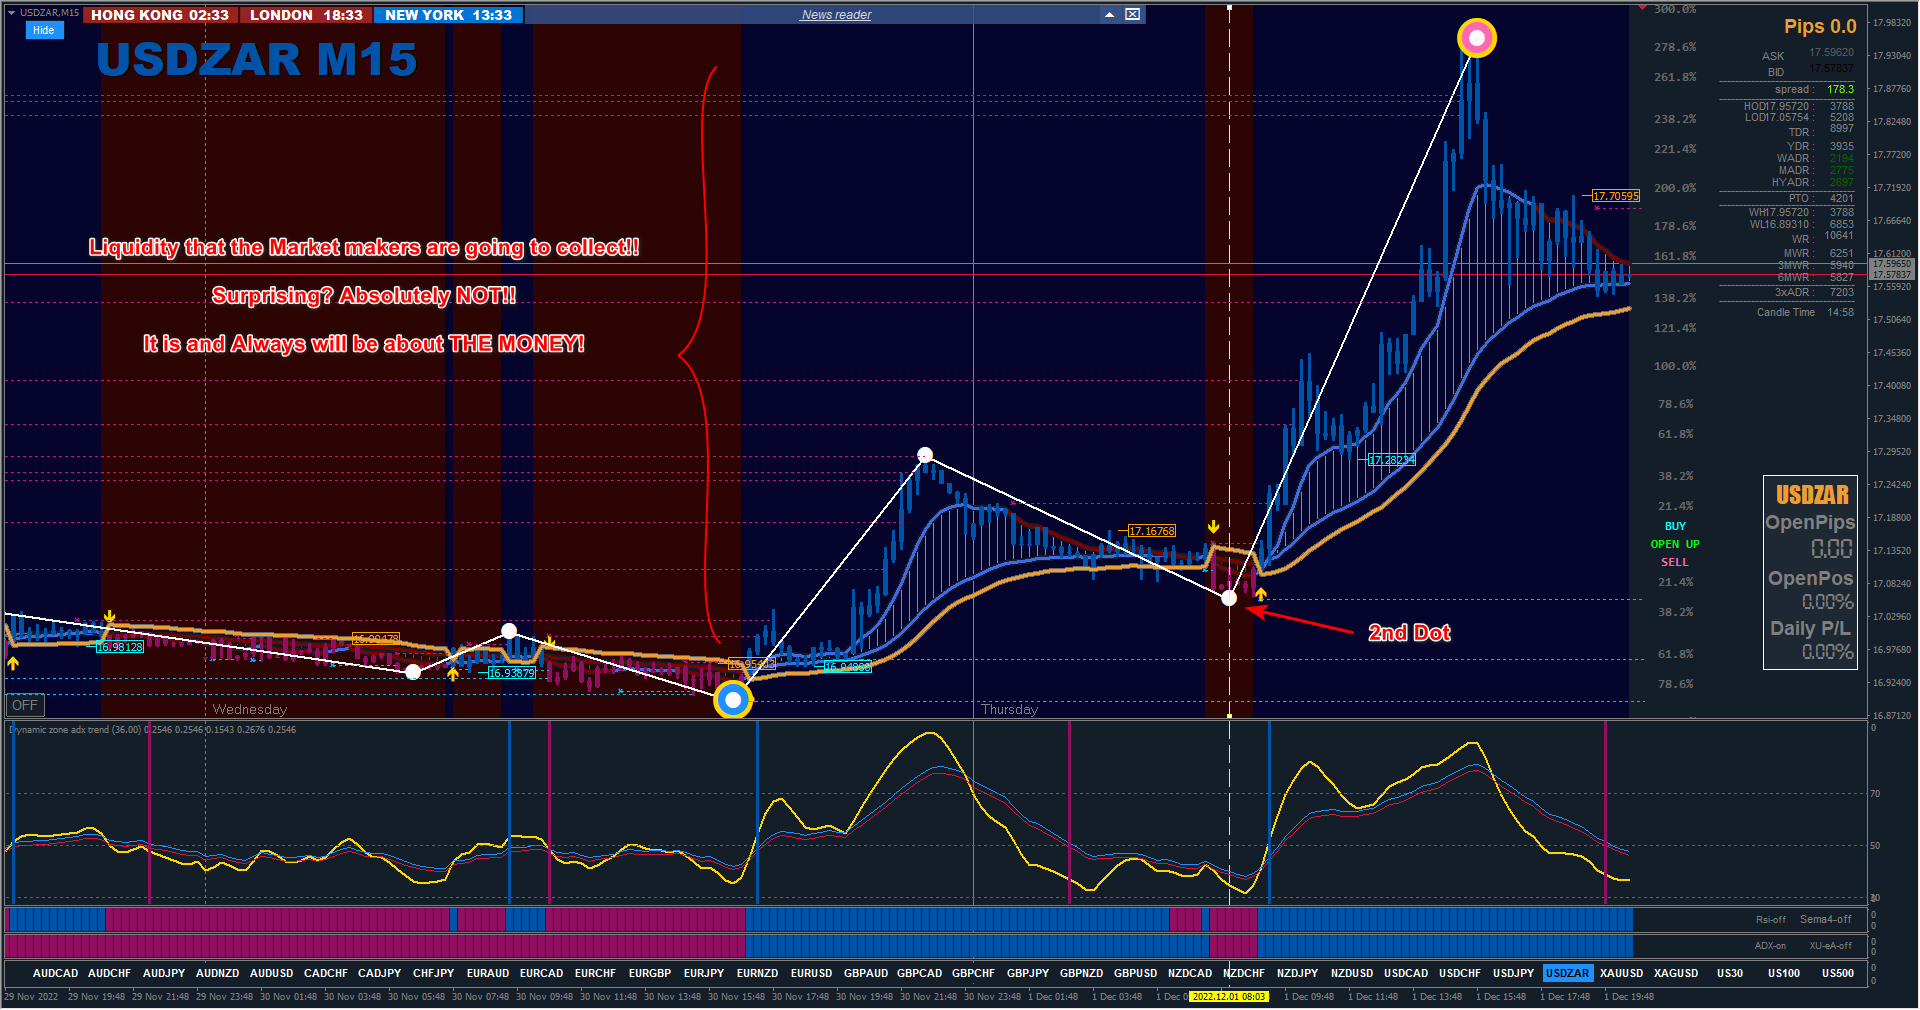Open the News reader link
1920x1010 pixels.
pyautogui.click(x=836, y=15)
